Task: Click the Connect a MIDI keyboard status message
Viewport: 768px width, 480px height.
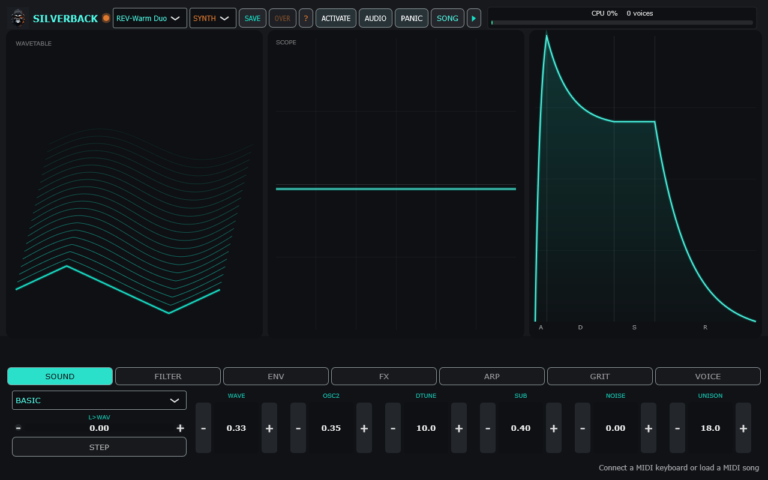Action: [x=678, y=468]
